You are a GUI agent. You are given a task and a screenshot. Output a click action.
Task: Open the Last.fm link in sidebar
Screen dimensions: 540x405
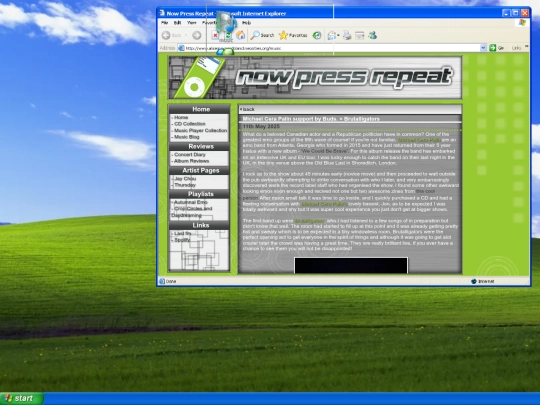183,233
